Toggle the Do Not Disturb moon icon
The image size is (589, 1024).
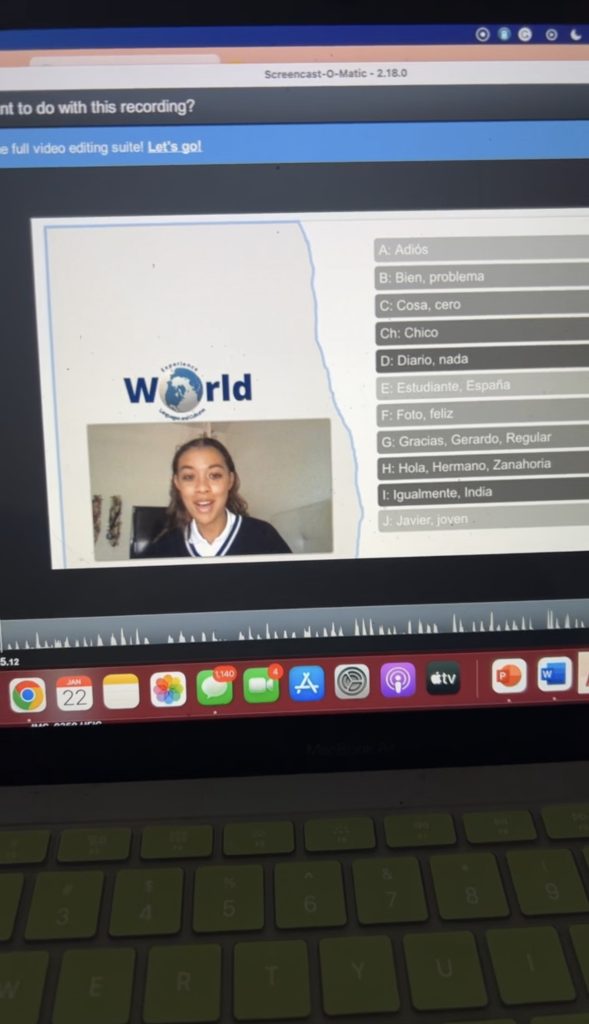pos(575,35)
